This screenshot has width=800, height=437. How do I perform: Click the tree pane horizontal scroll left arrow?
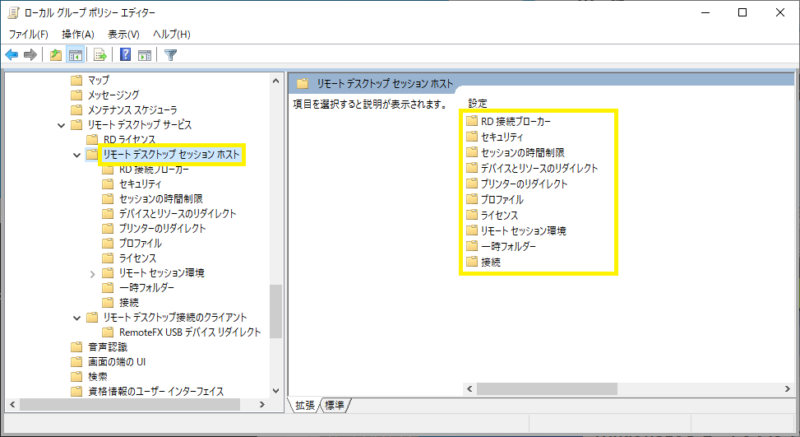(13, 404)
